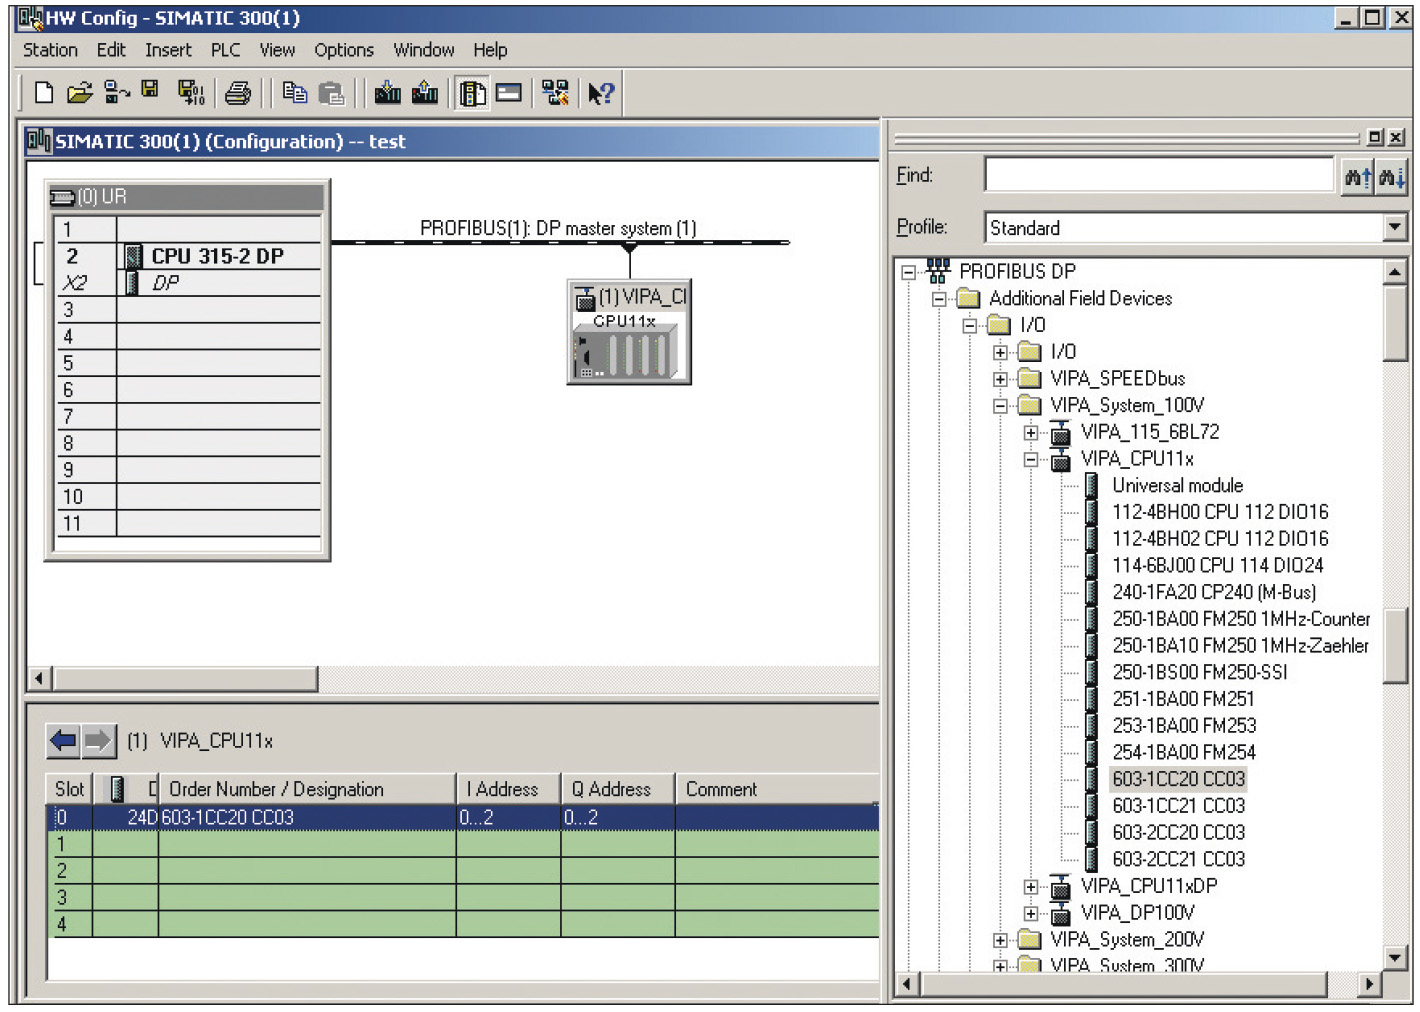Select 603-2CC21 CC03 catalog entry
The height and width of the screenshot is (1012, 1420).
(x=1178, y=859)
